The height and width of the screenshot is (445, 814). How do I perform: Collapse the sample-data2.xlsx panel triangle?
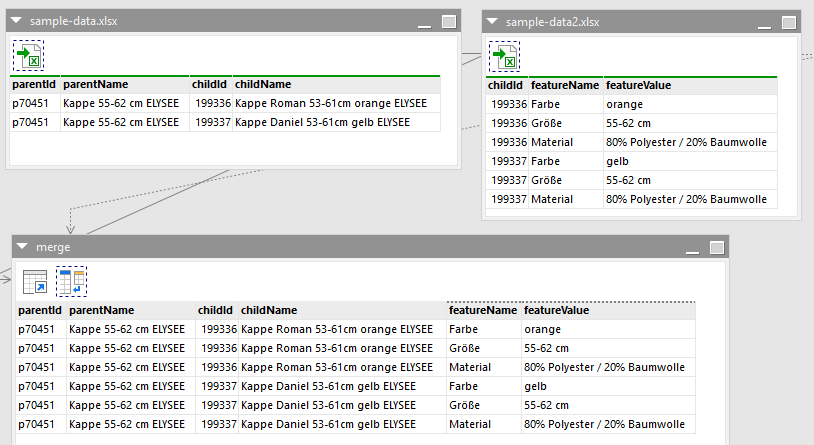point(492,22)
